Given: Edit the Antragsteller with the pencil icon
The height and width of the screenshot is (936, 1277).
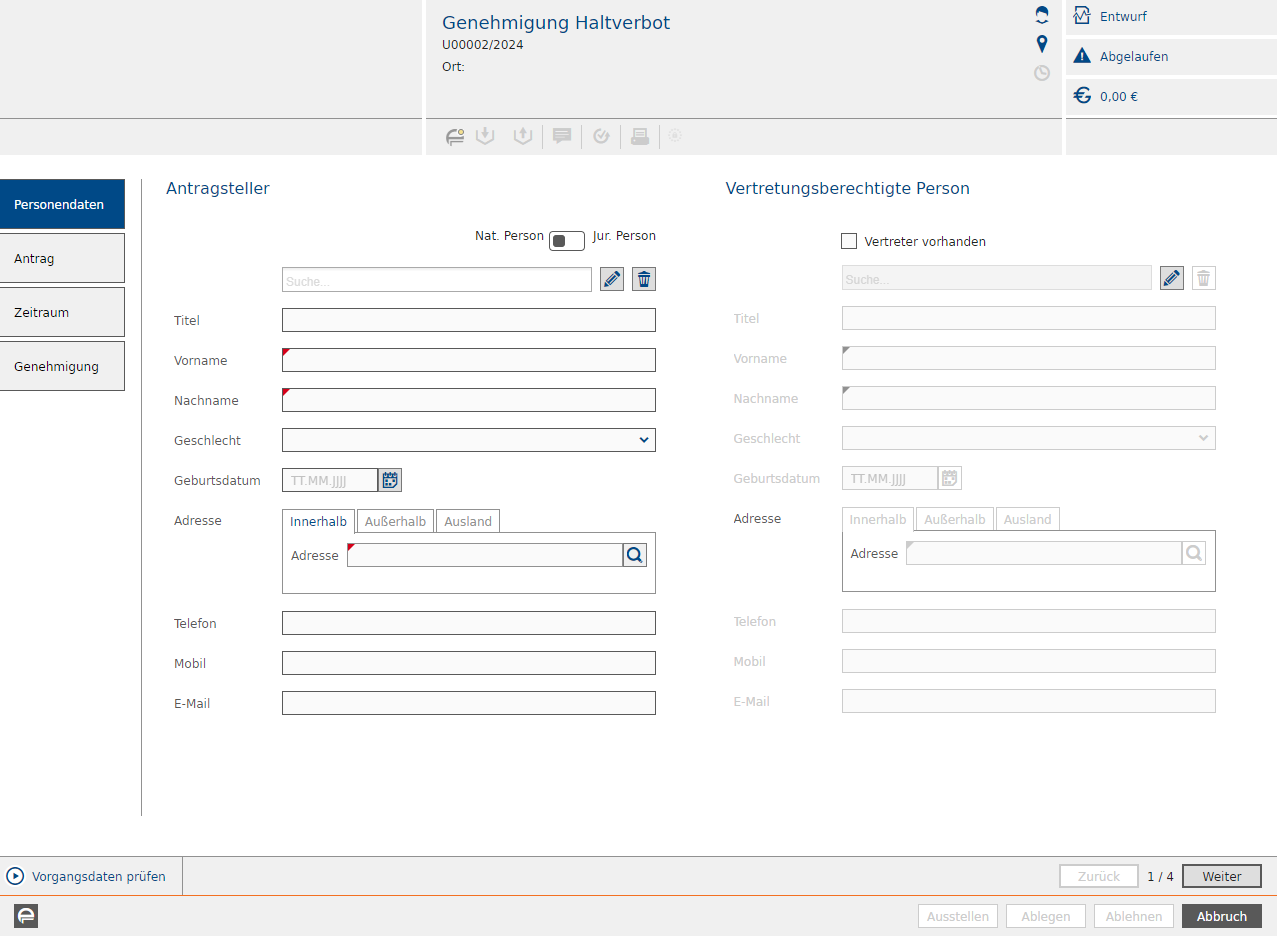Looking at the screenshot, I should [x=612, y=280].
